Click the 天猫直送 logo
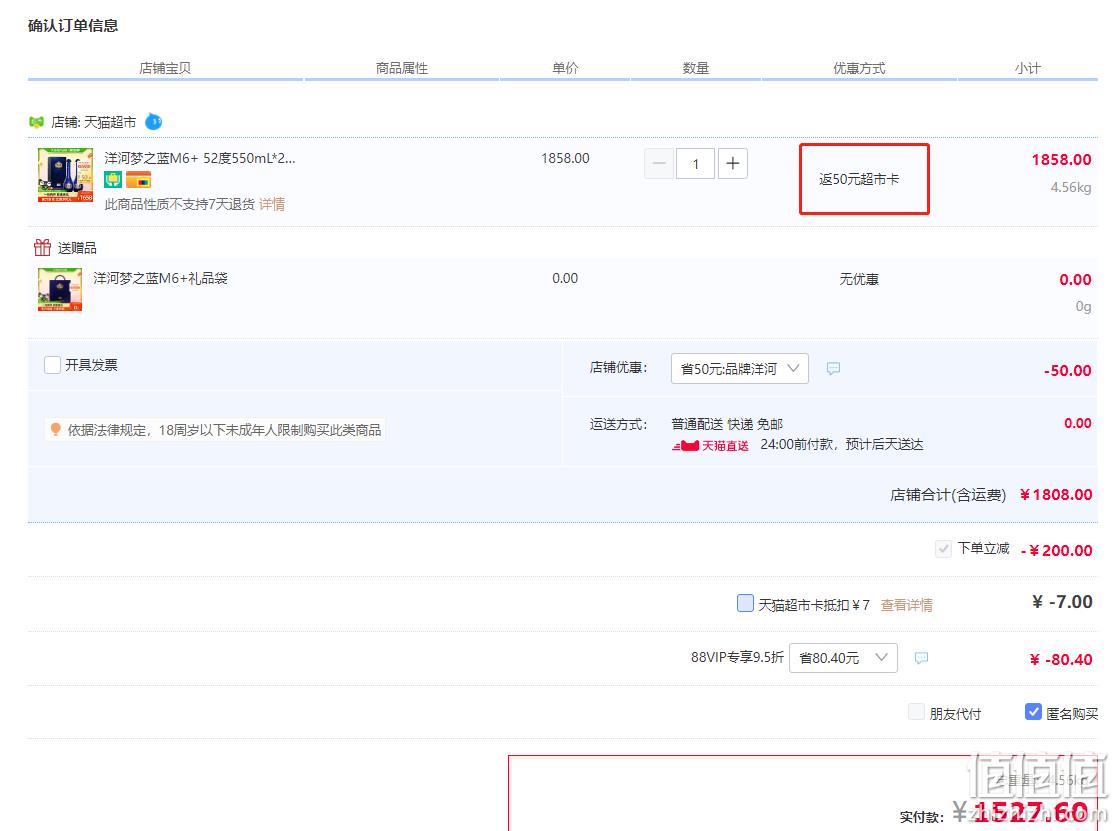Image resolution: width=1117 pixels, height=831 pixels. coord(710,446)
